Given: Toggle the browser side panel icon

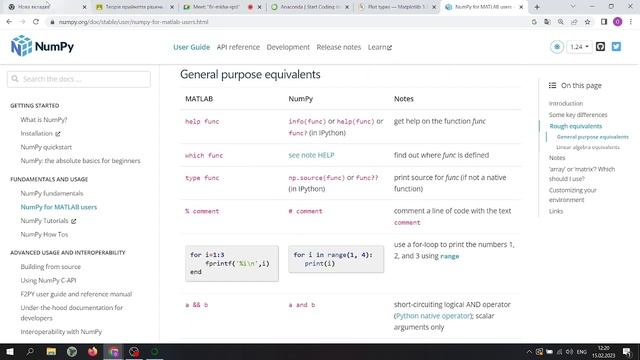Looking at the screenshot, I should (x=604, y=22).
